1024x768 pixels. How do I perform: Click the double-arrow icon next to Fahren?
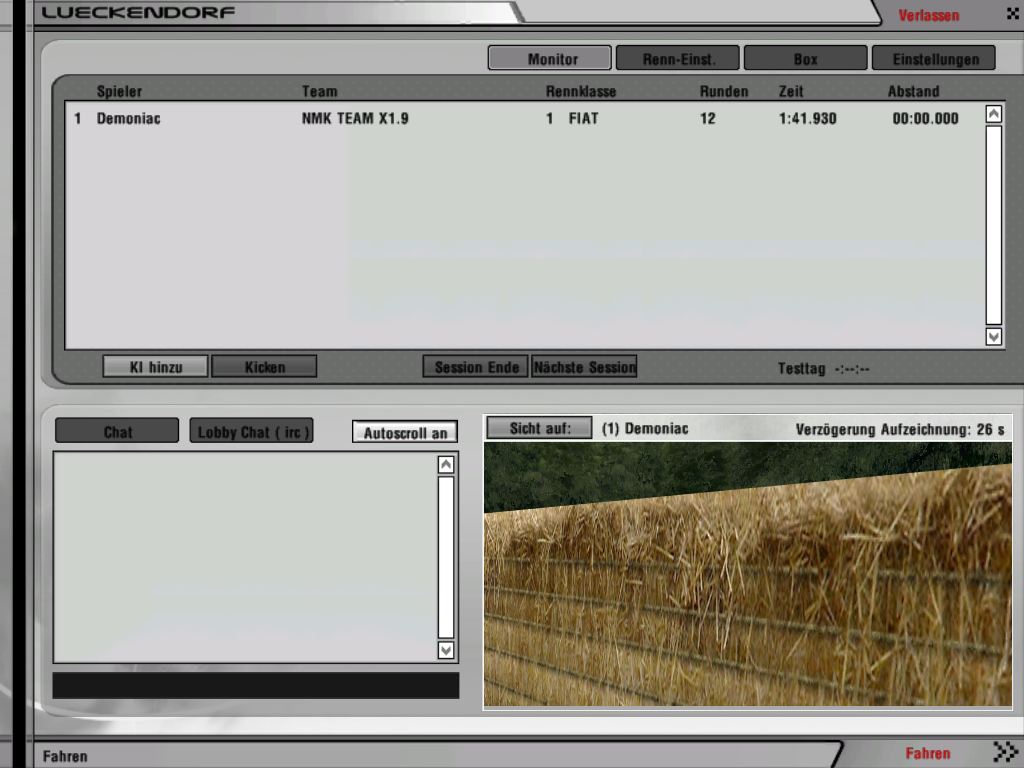pyautogui.click(x=1004, y=752)
